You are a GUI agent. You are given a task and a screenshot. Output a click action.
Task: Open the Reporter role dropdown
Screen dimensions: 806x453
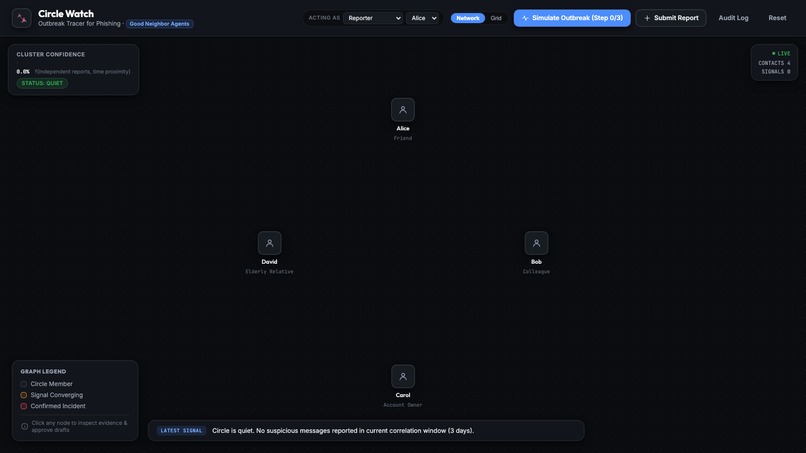tap(373, 18)
